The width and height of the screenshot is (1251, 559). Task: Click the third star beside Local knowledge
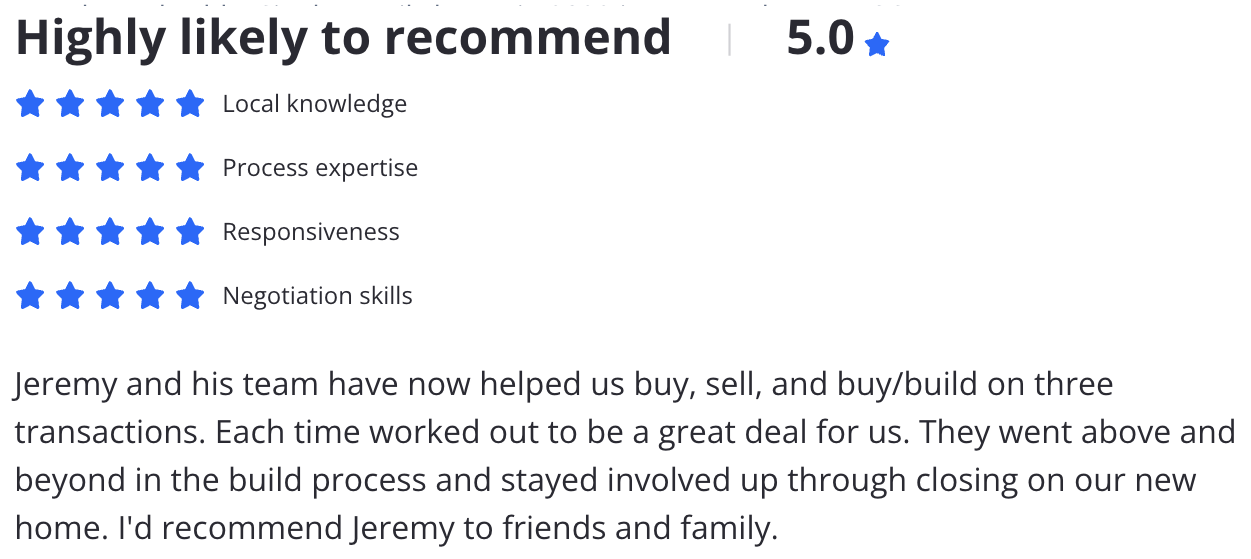click(110, 104)
